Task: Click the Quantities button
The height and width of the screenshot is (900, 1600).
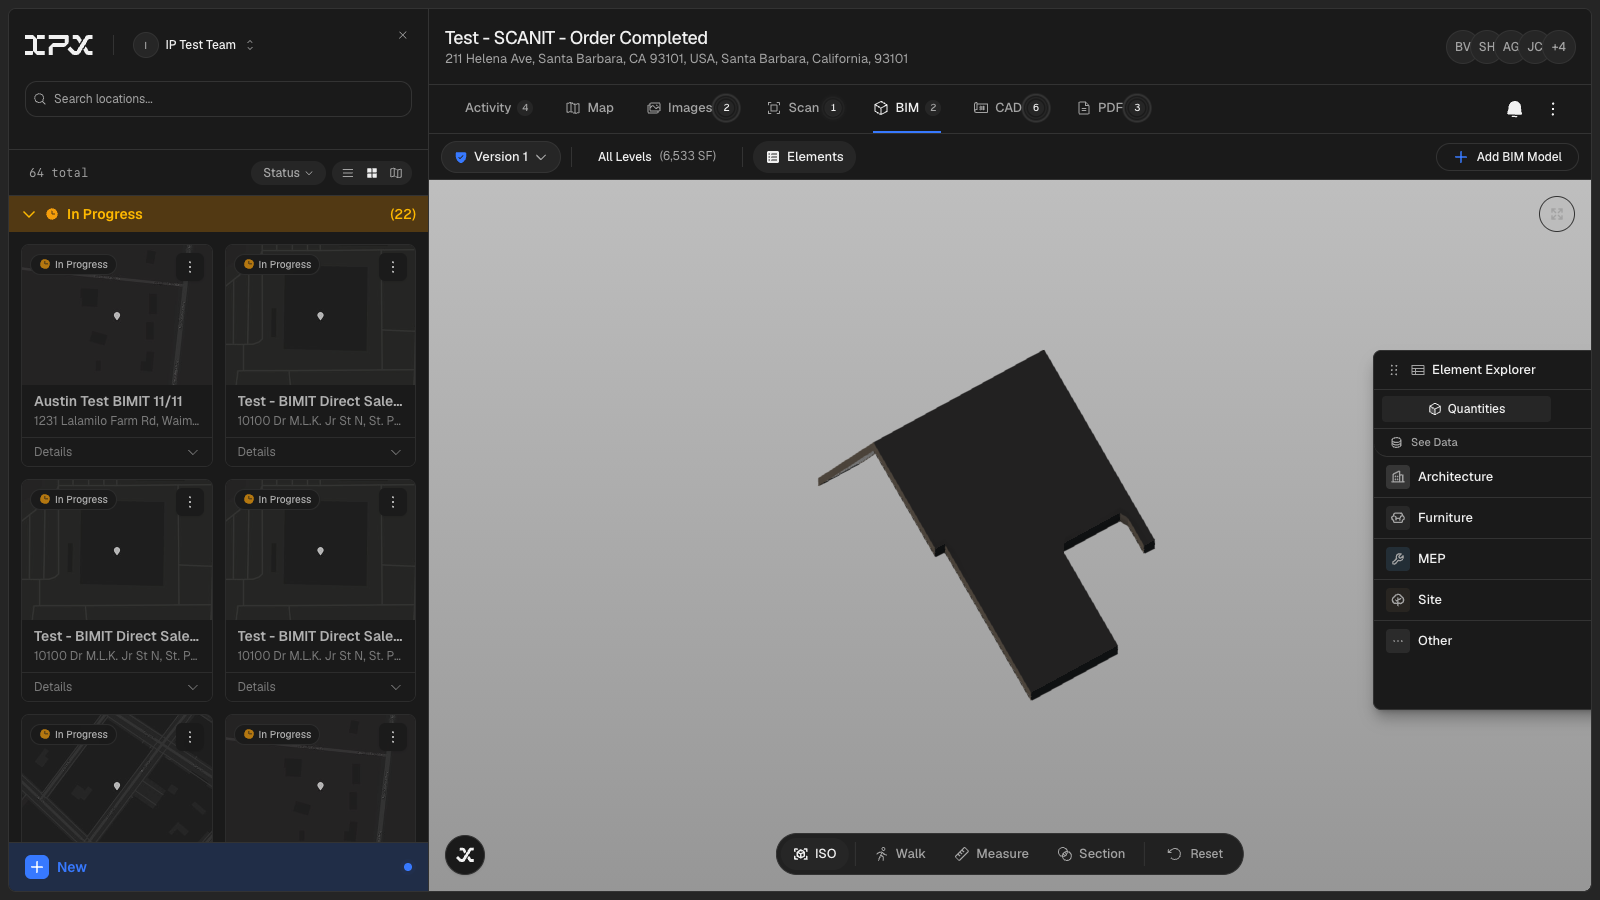Action: click(1466, 409)
